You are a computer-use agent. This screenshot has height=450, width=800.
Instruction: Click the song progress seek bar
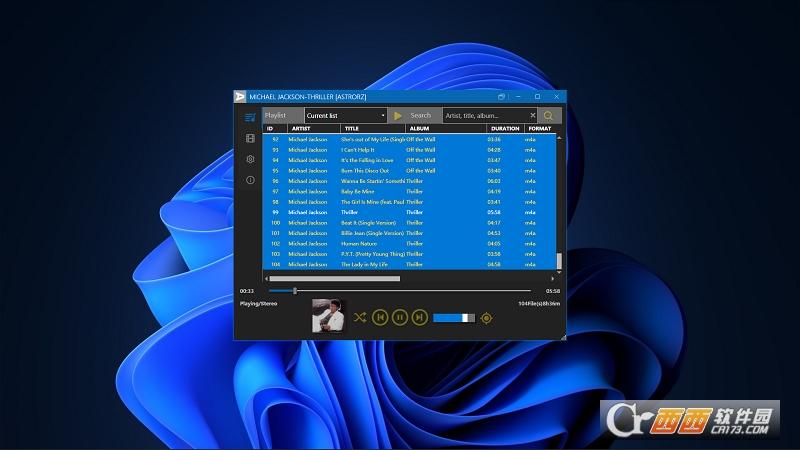[400, 291]
